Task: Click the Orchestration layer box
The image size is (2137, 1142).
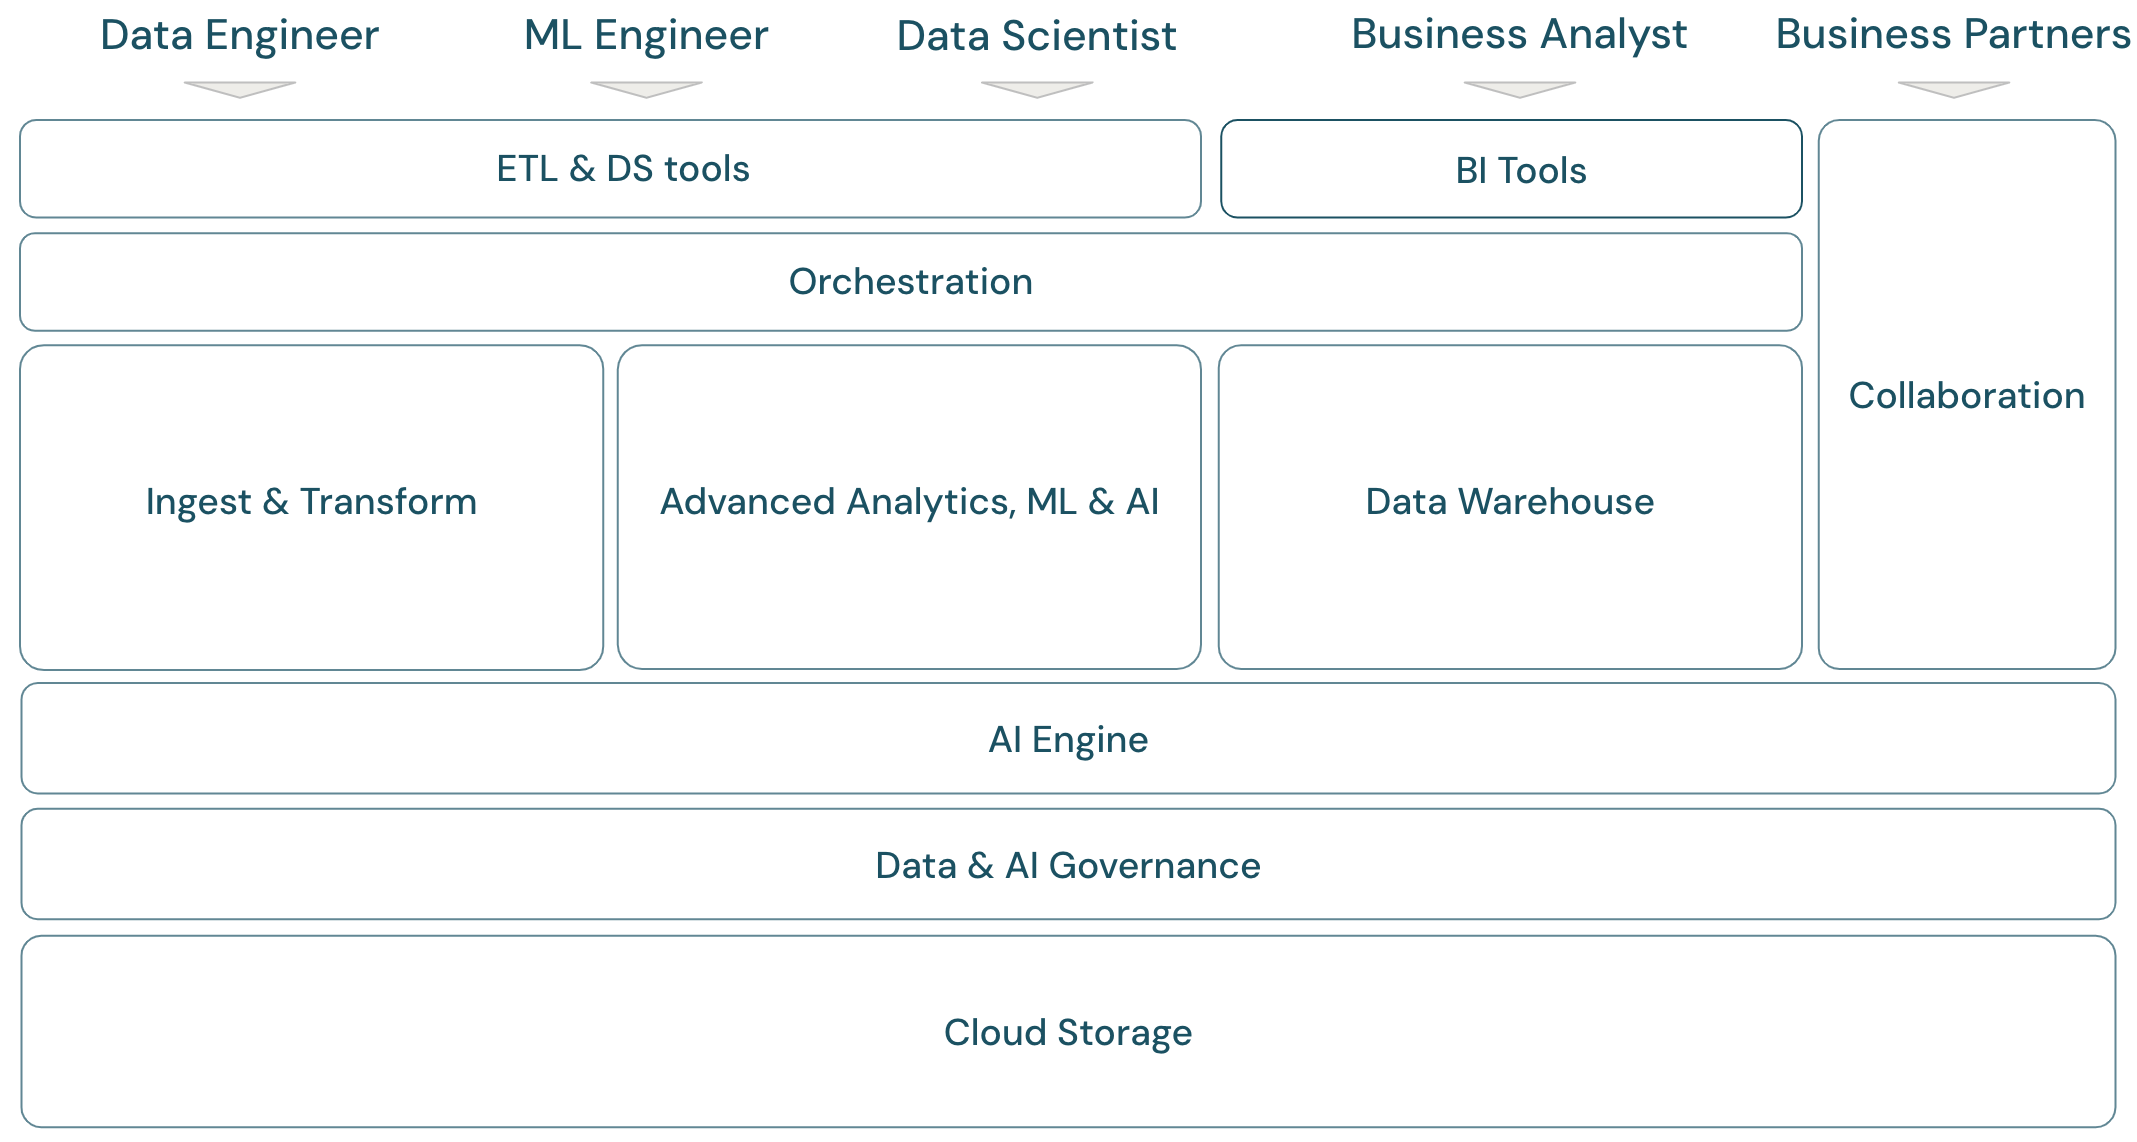Action: click(x=910, y=282)
